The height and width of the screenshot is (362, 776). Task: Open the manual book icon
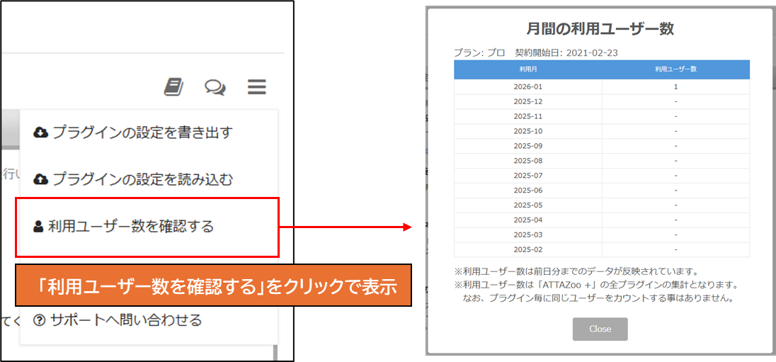coord(174,87)
